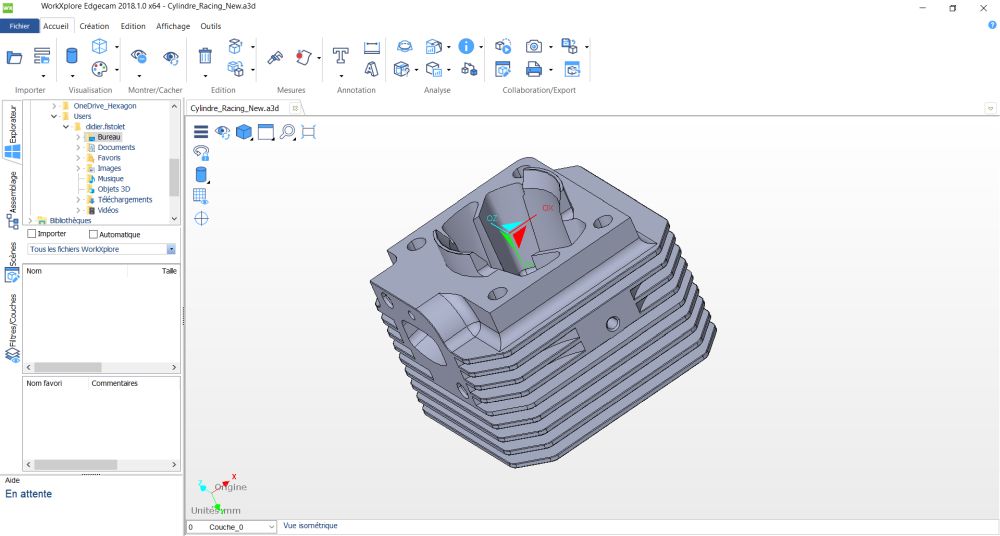Open the Filtres/Couches side tab
The width and height of the screenshot is (1000, 536).
pos(12,328)
